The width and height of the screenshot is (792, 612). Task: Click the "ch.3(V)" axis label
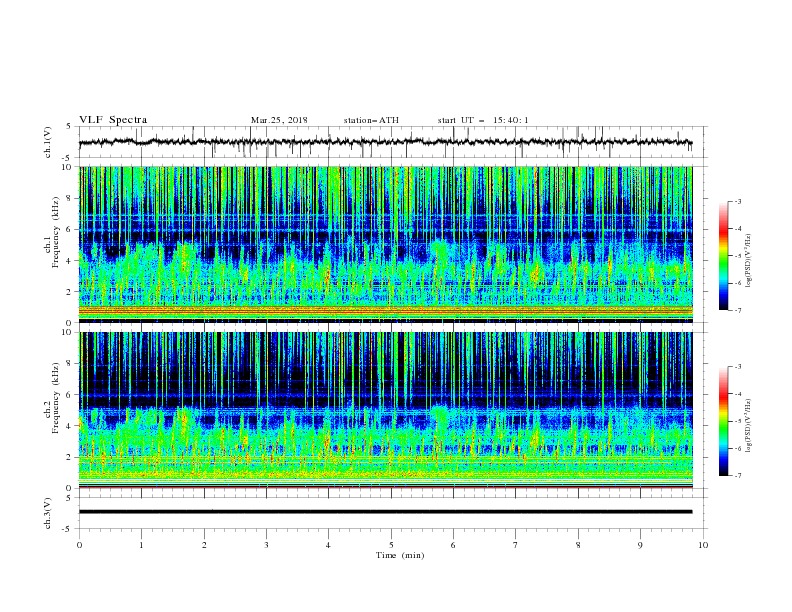pyautogui.click(x=48, y=513)
